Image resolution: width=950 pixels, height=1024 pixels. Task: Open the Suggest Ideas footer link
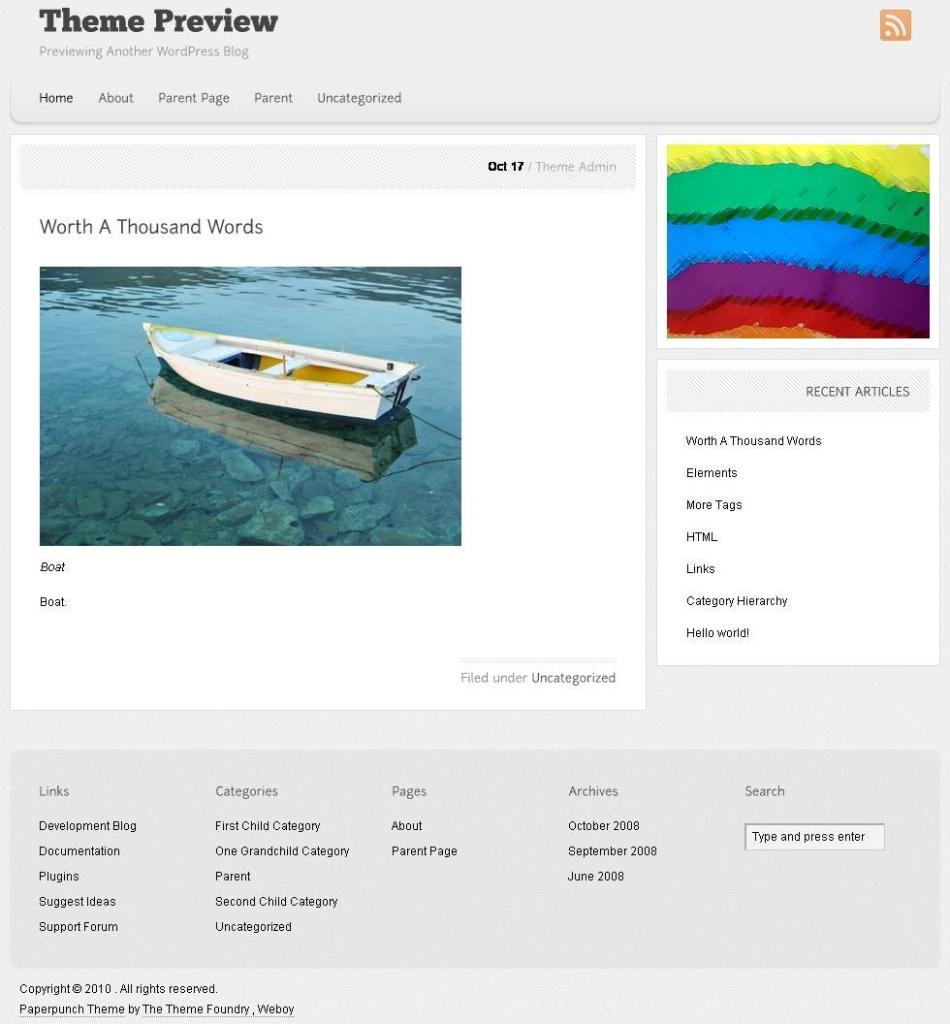pyautogui.click(x=77, y=901)
